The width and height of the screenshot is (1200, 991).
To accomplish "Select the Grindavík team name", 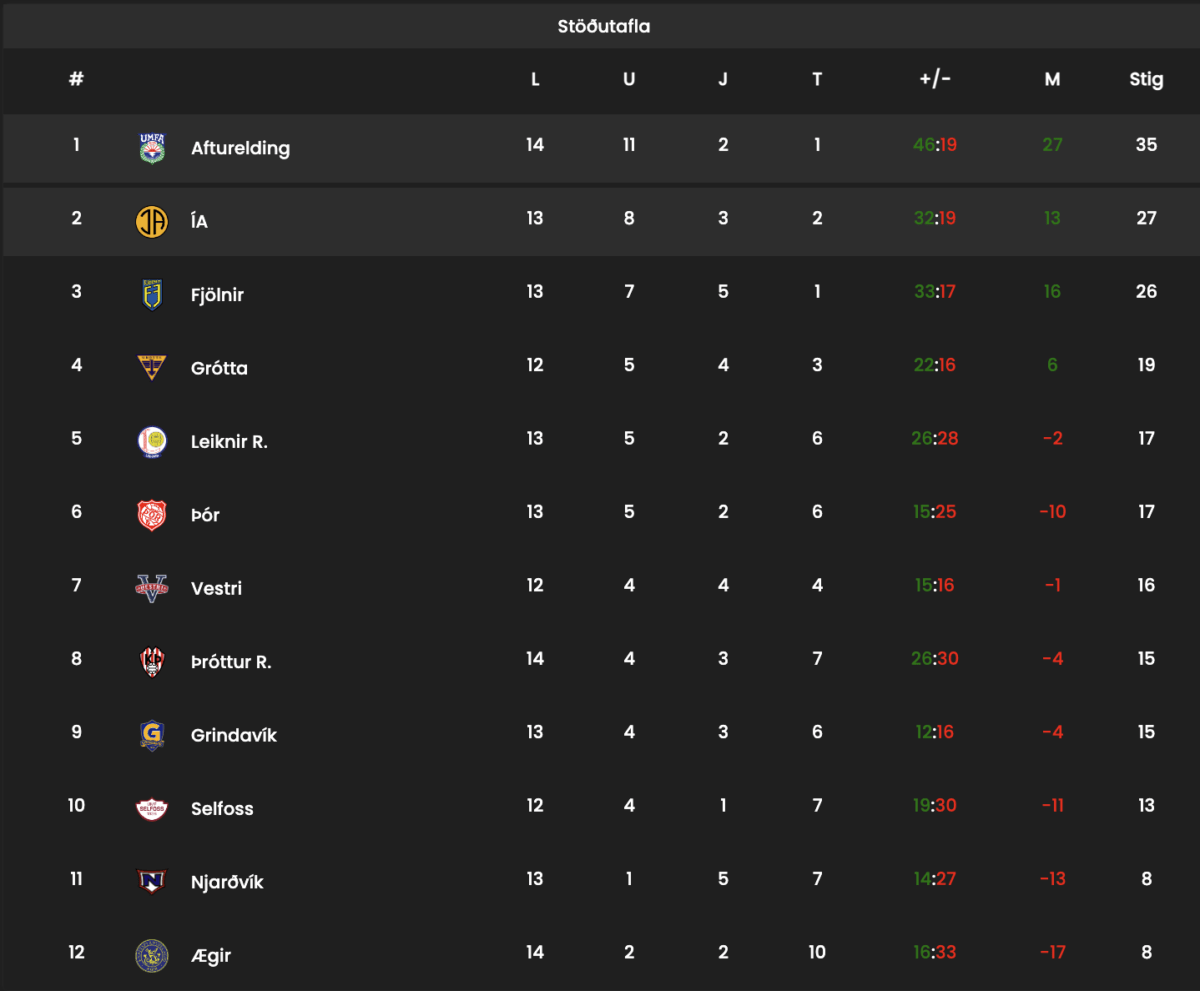I will coord(234,735).
